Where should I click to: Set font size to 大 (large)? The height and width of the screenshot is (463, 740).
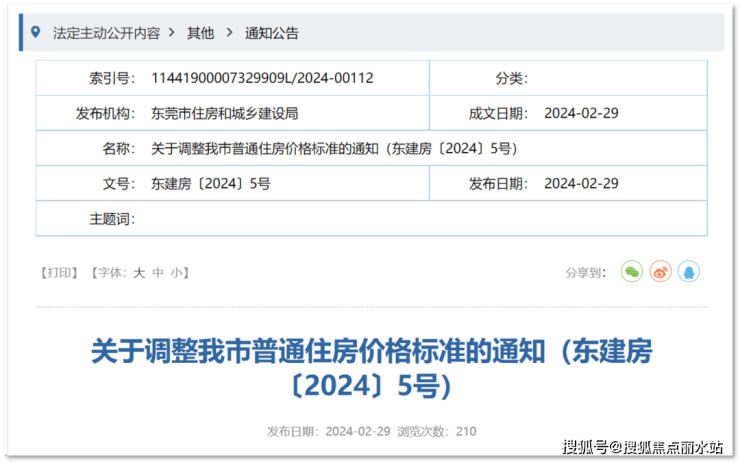click(x=140, y=272)
